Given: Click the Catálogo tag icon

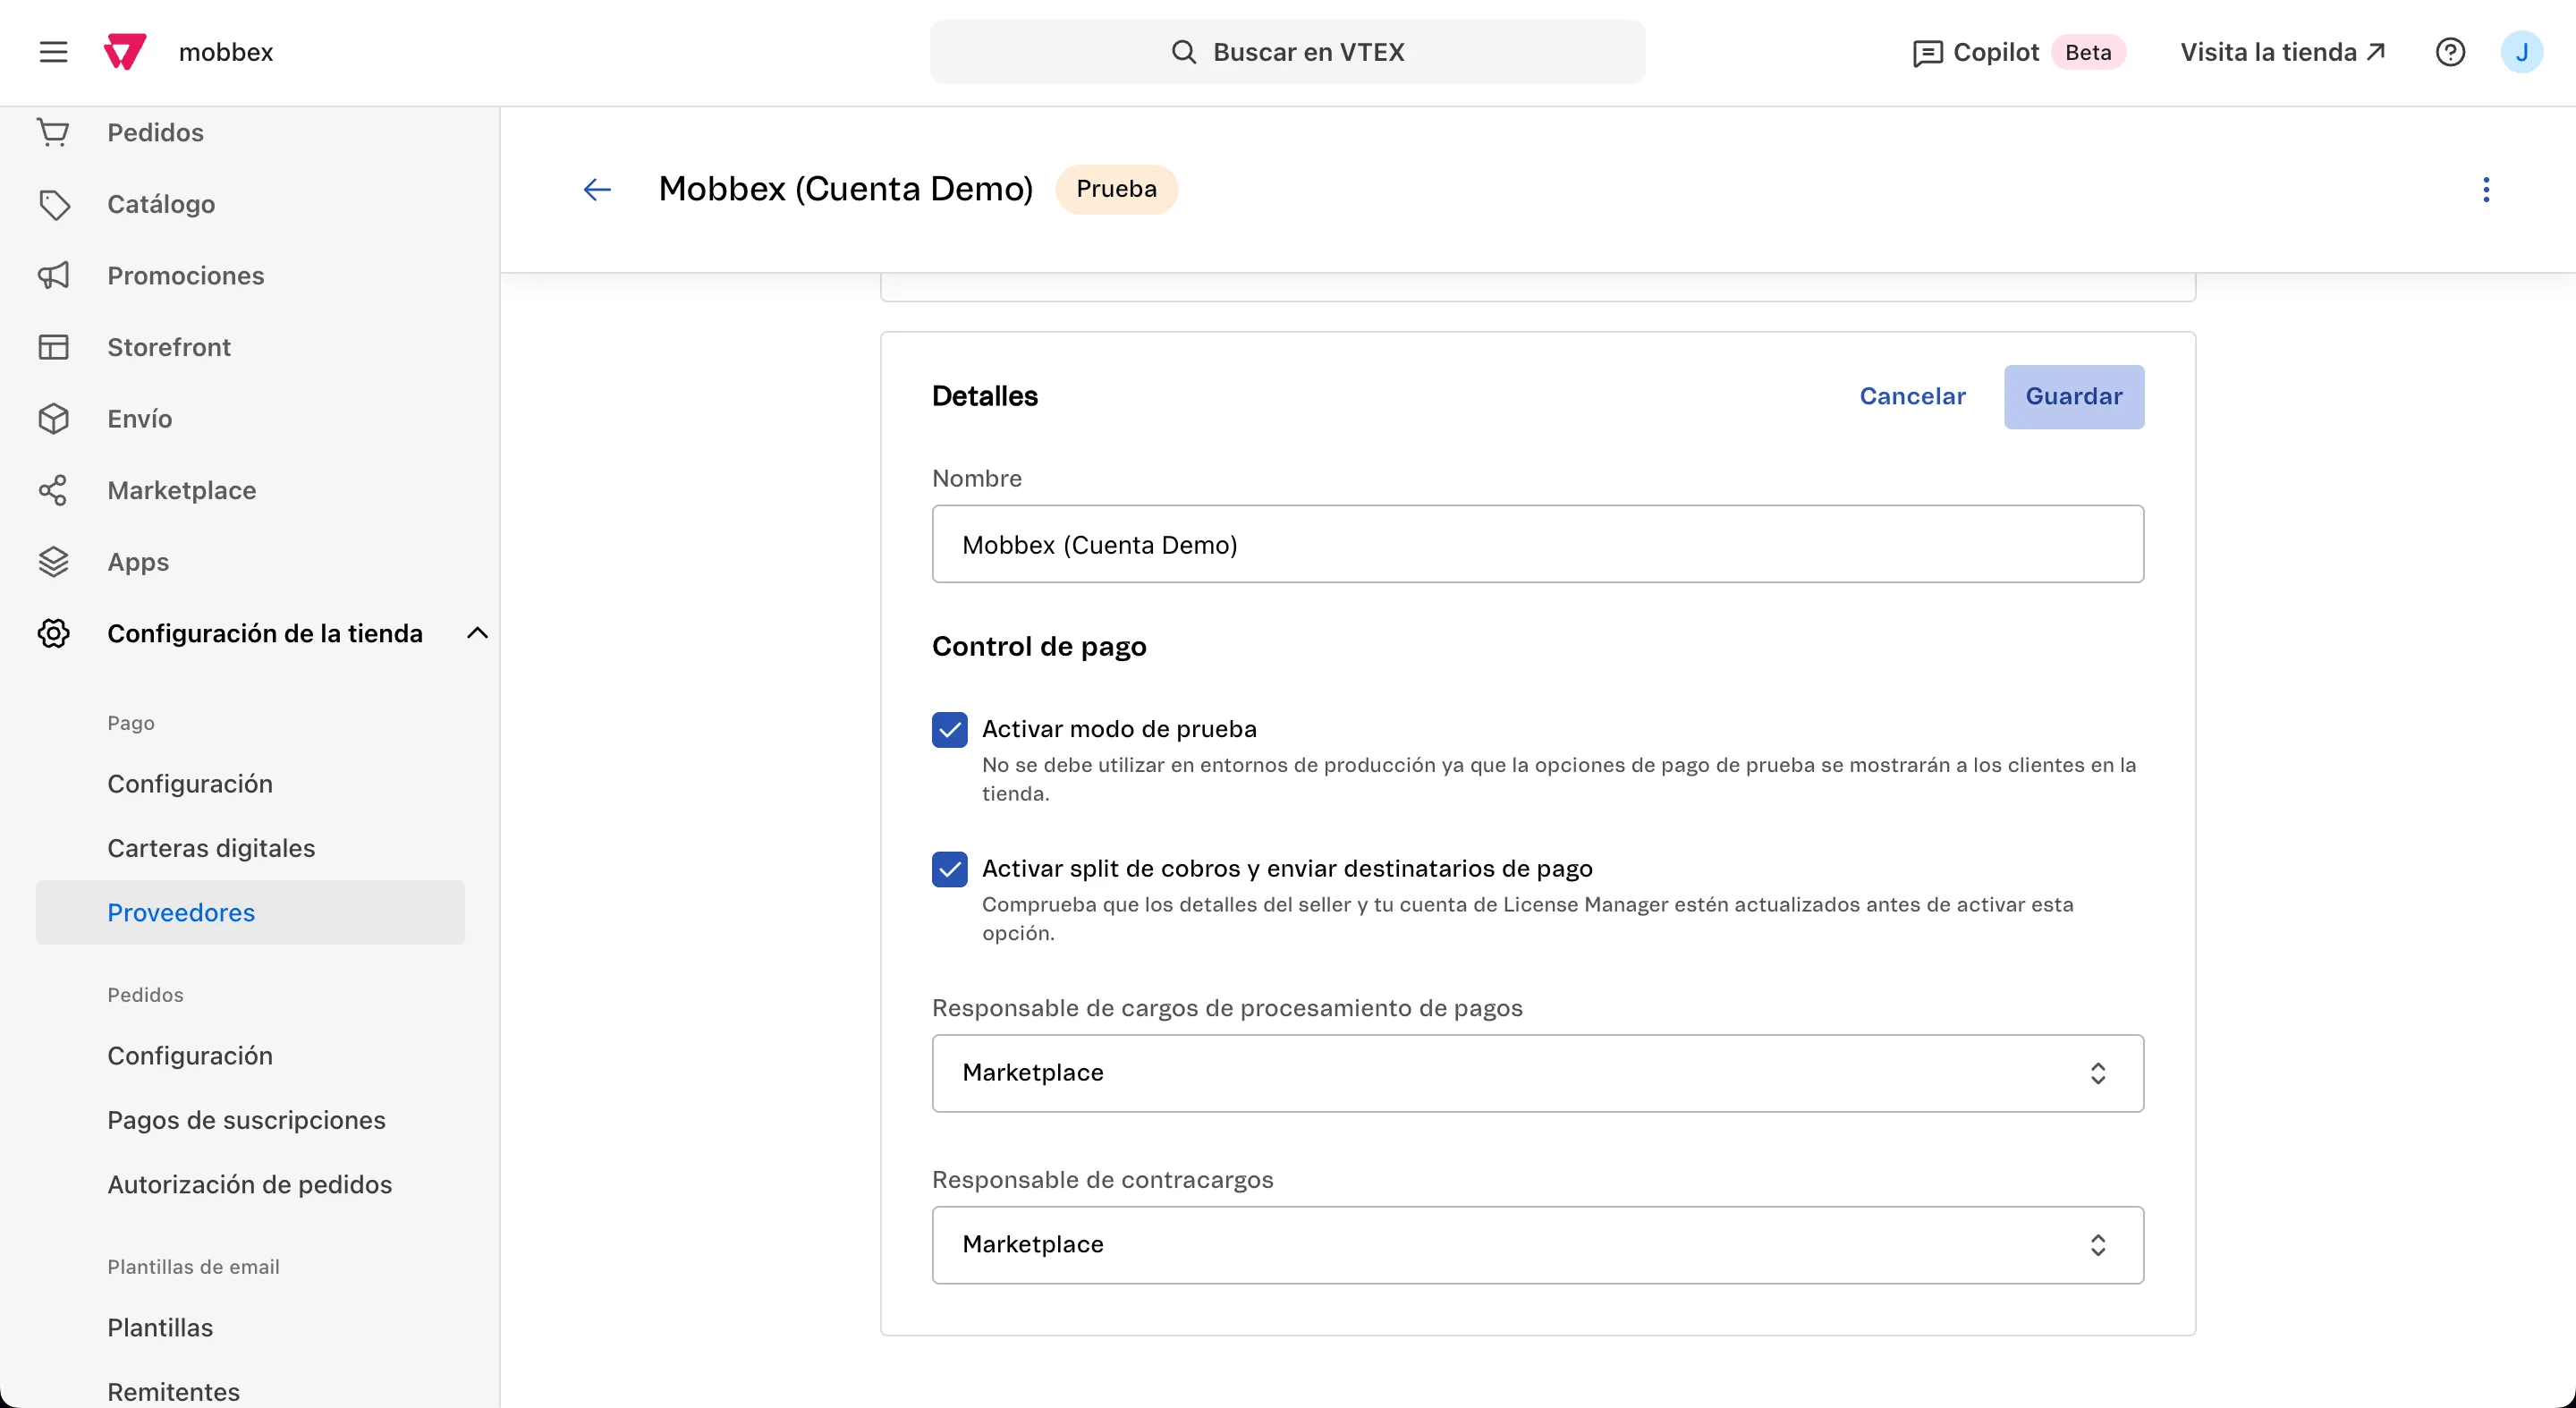Looking at the screenshot, I should coord(53,204).
